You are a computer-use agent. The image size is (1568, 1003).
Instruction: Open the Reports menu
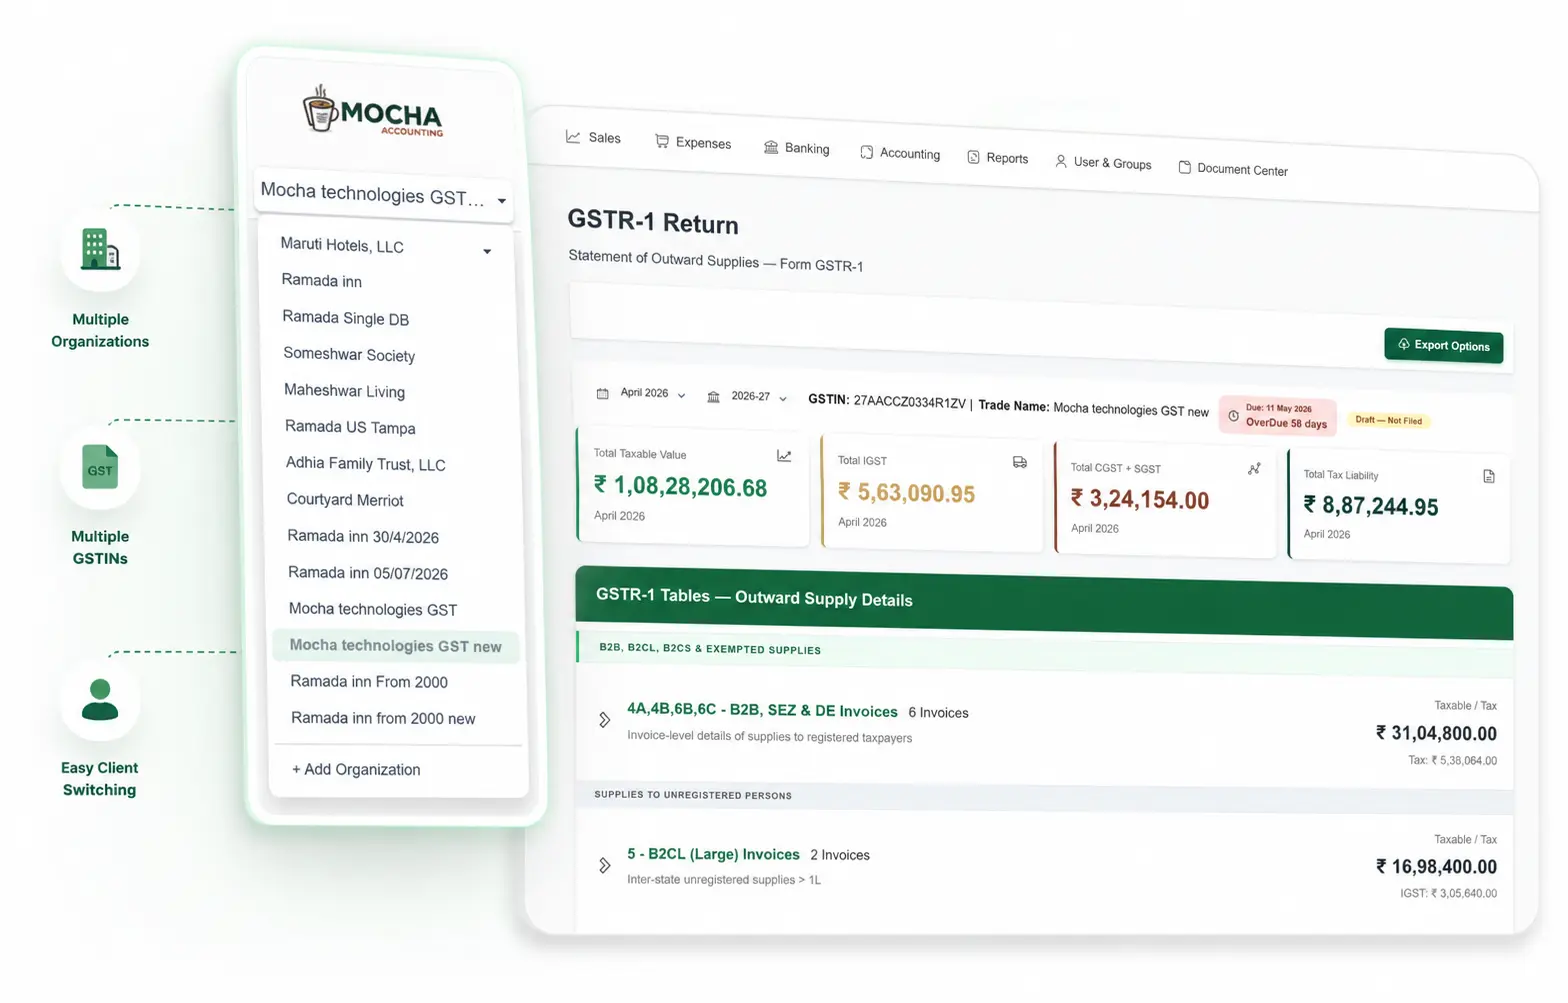(998, 158)
